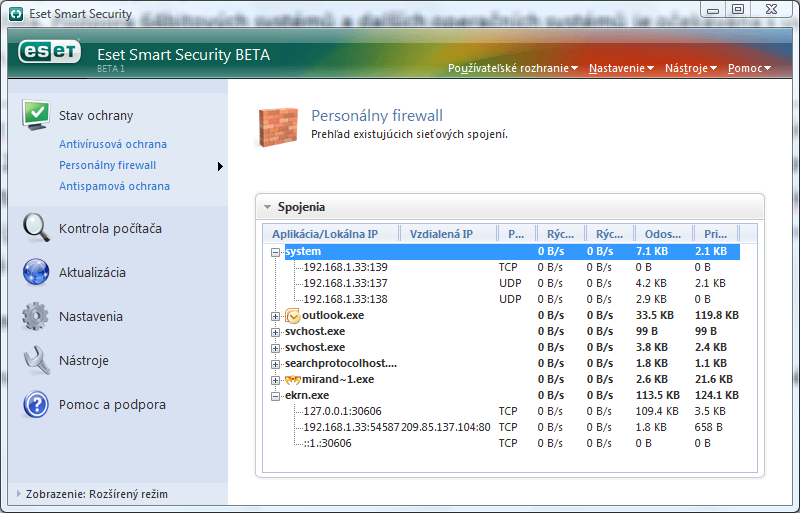Open the Nástroje top menu
The image size is (800, 513).
pos(690,68)
